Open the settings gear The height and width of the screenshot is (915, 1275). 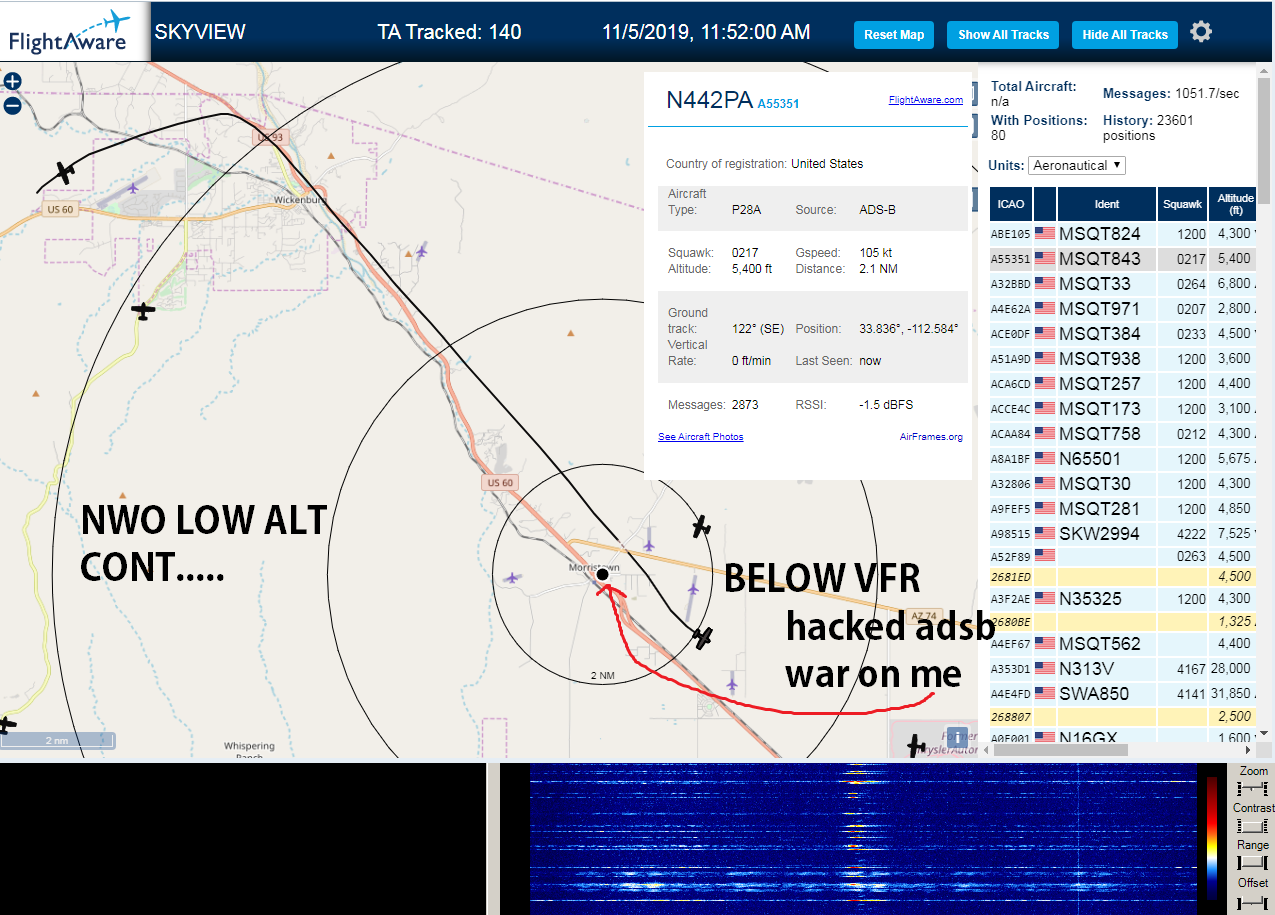1201,32
